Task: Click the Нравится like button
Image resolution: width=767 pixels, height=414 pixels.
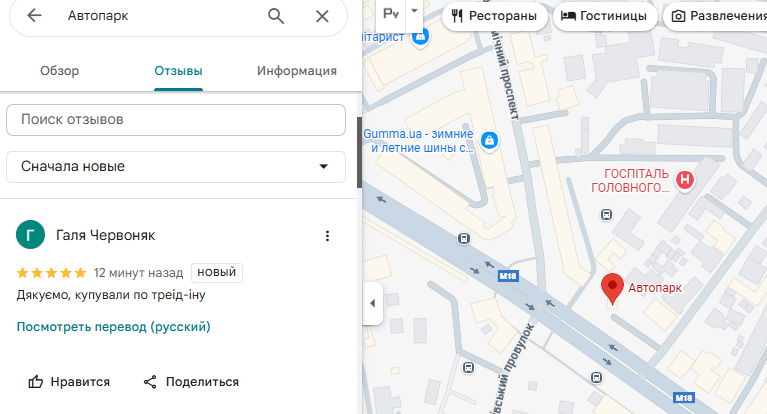Action: (x=69, y=382)
